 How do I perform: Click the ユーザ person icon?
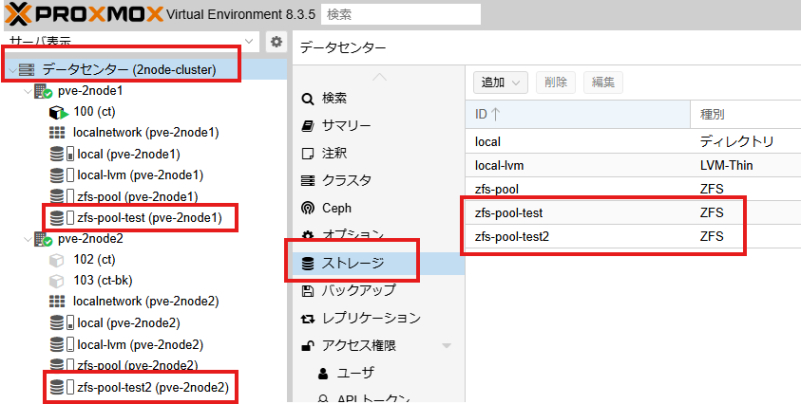(x=323, y=374)
